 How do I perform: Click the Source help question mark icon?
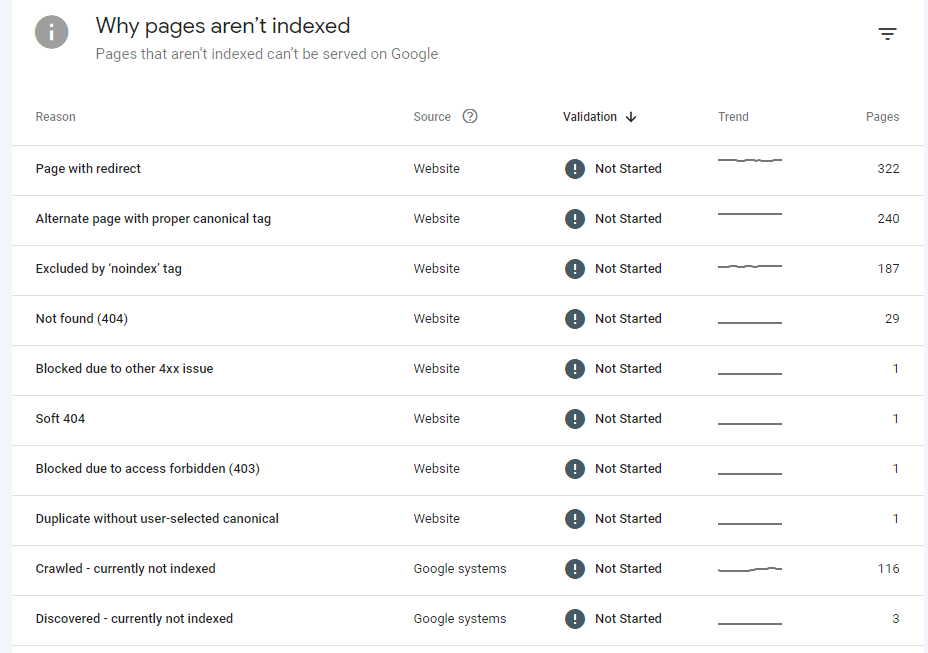(470, 116)
